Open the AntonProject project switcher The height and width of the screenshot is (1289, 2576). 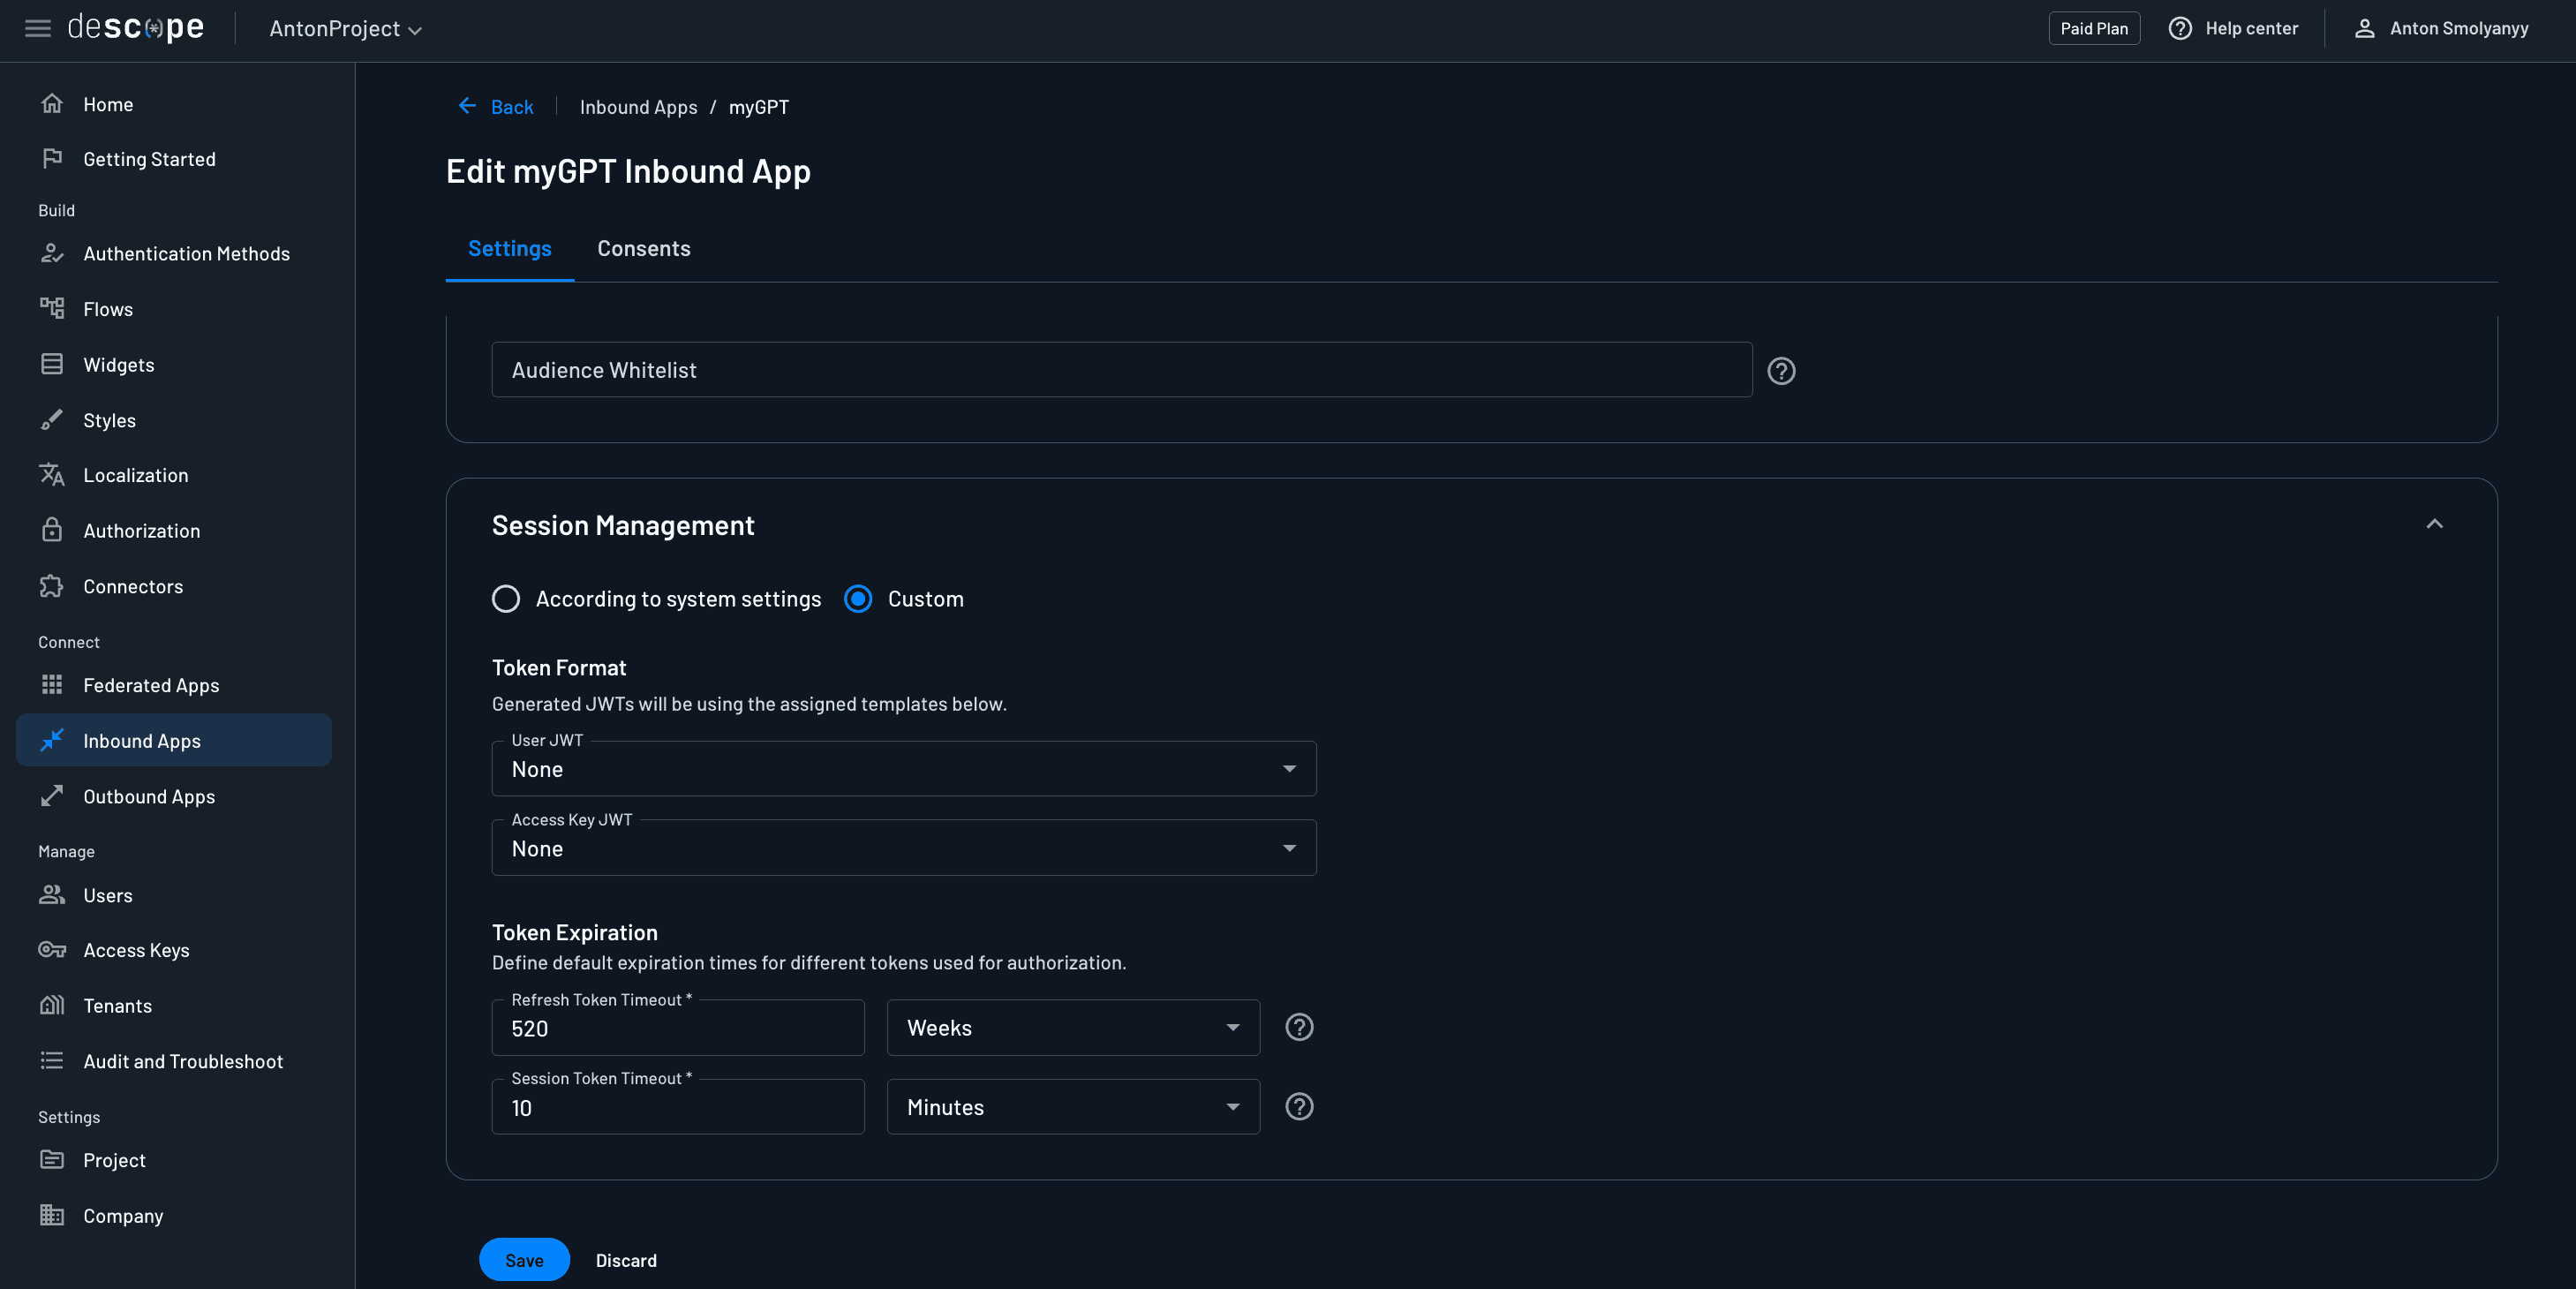pyautogui.click(x=343, y=28)
